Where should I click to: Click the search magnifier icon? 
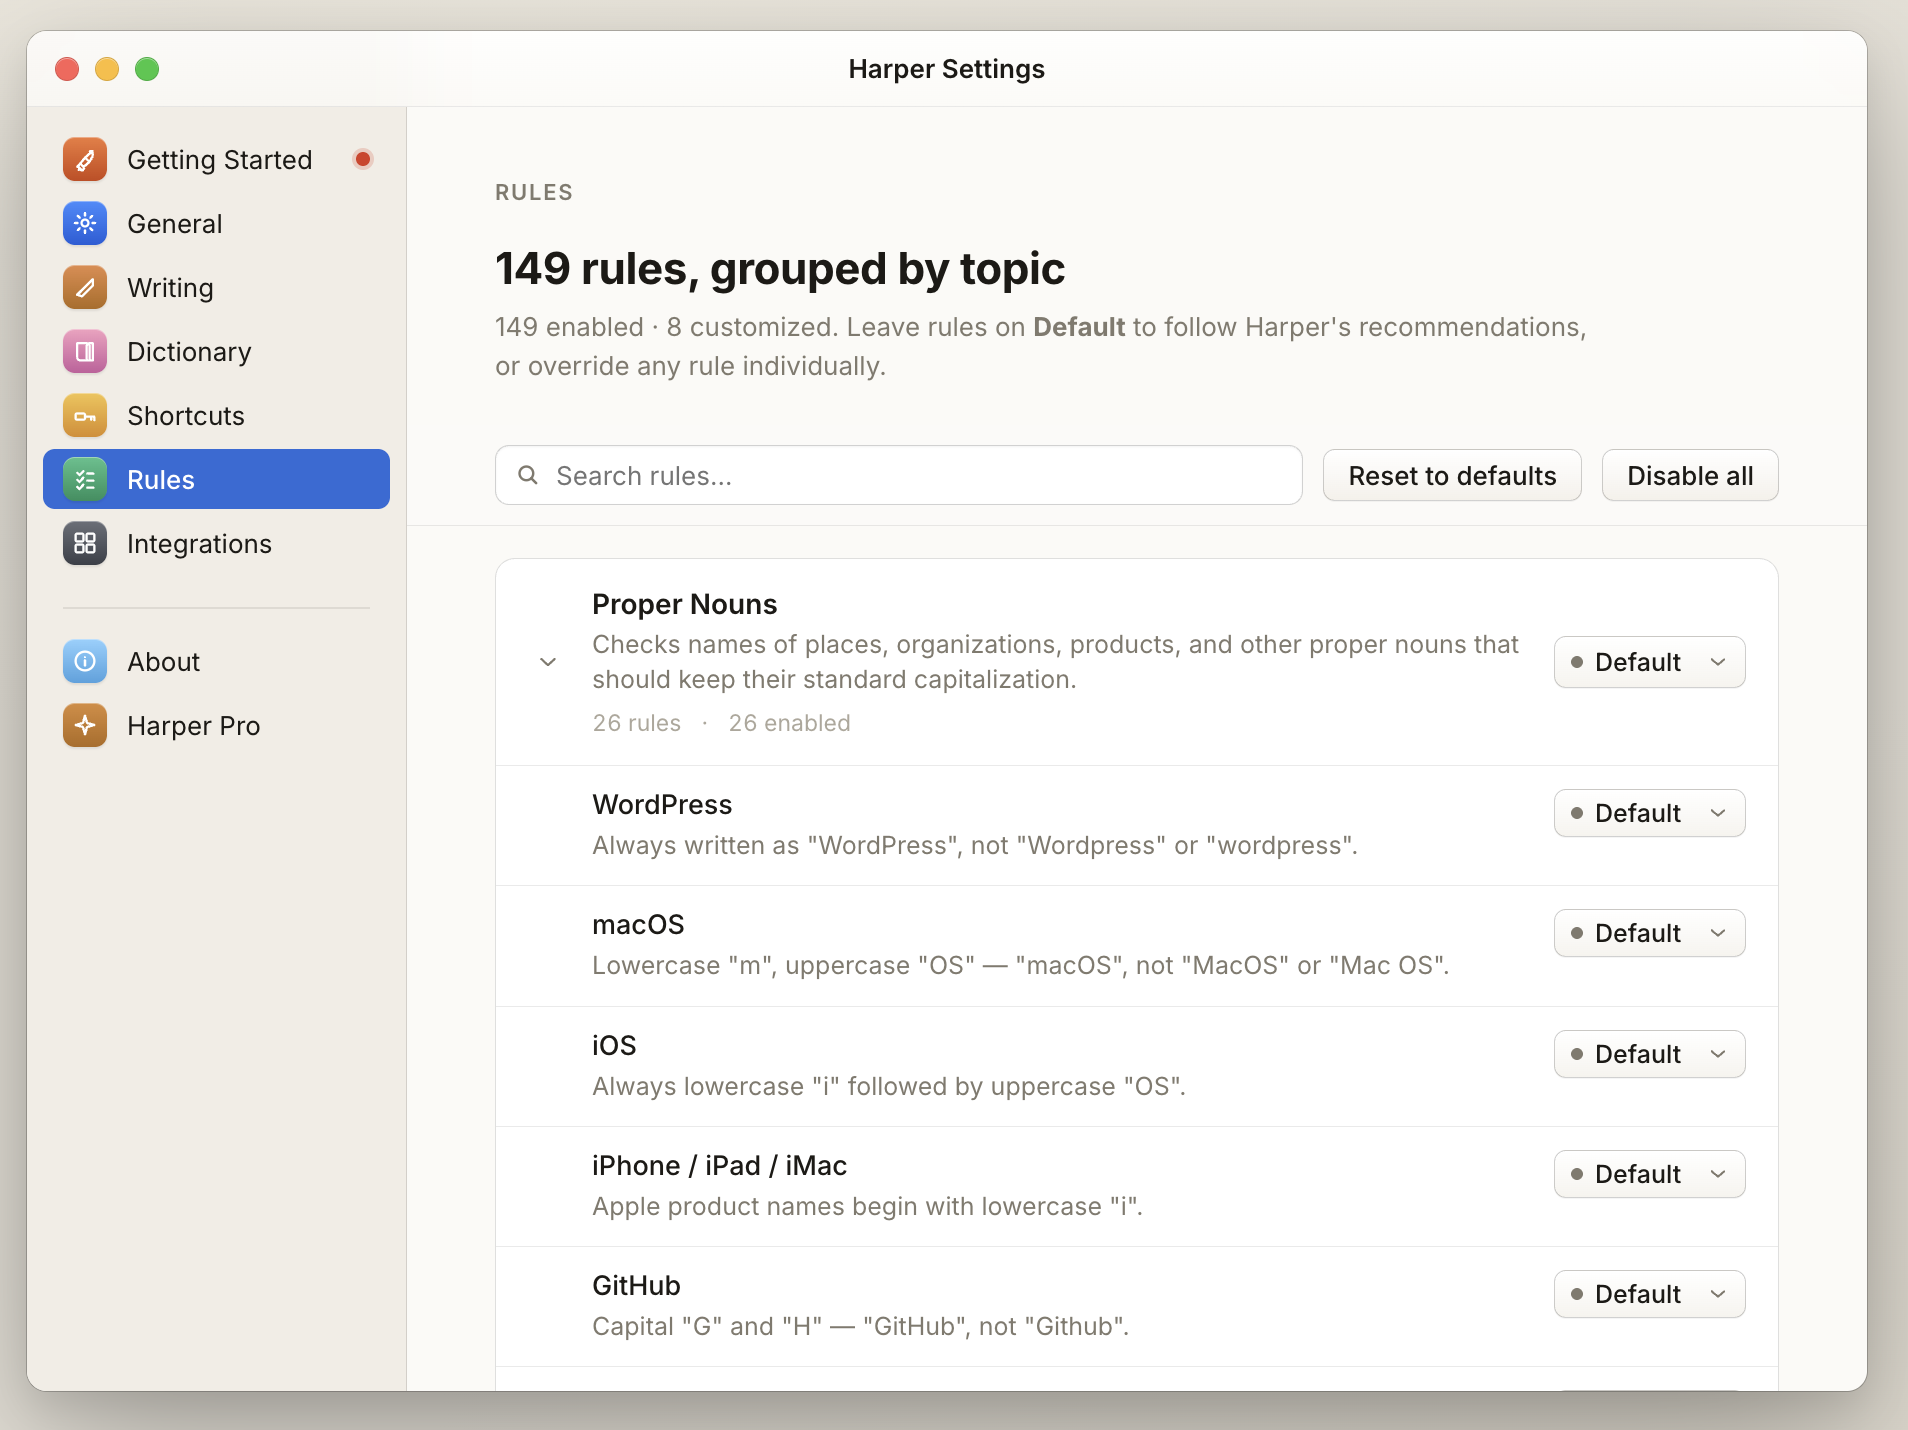pos(528,475)
